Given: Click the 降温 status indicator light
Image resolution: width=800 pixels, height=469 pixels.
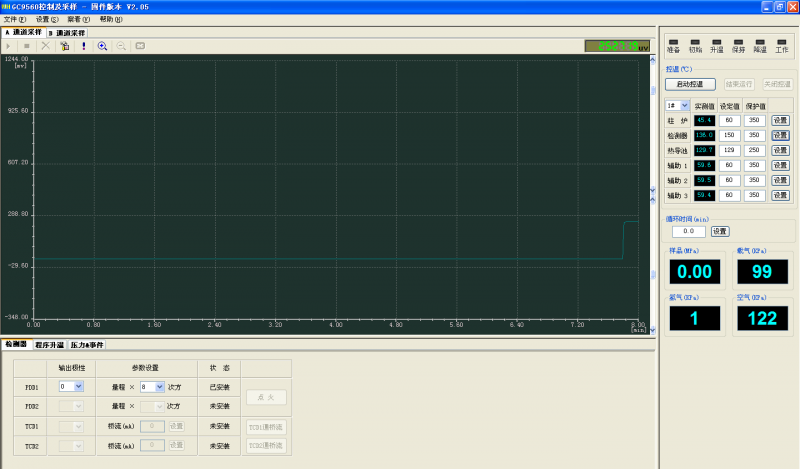Looking at the screenshot, I should 760,42.
